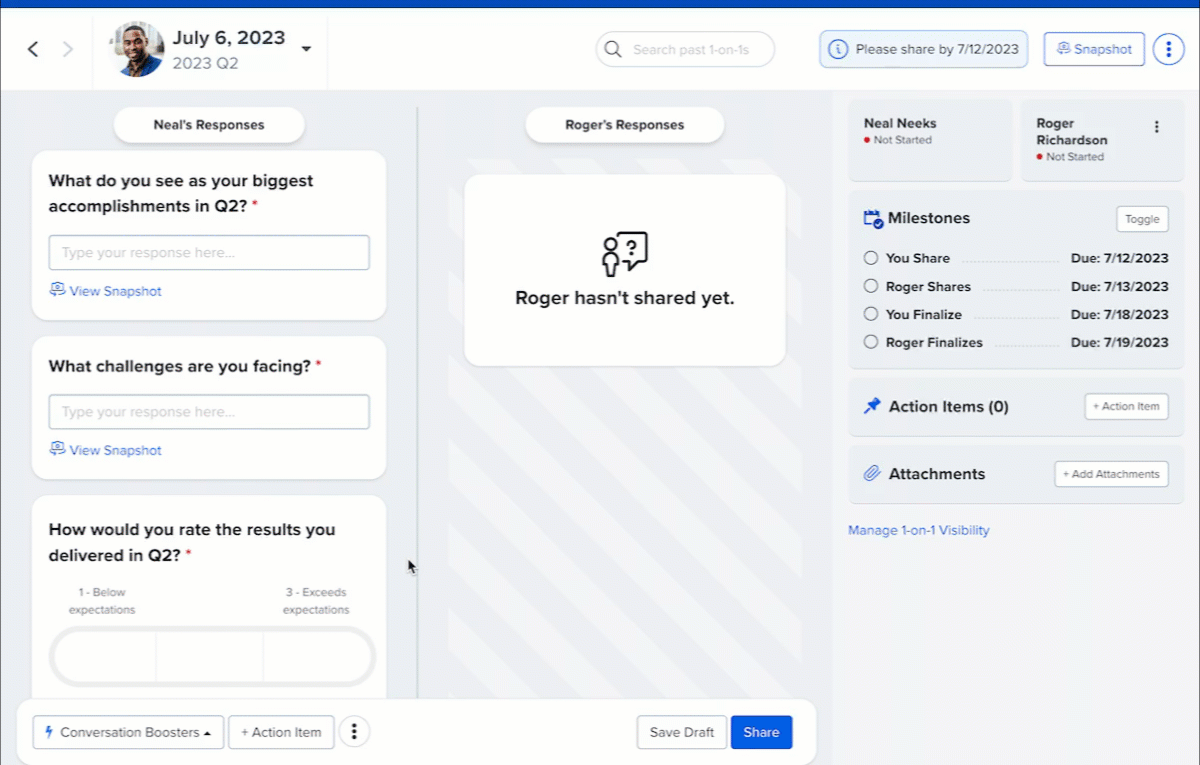Click the Roger Finalizes milestone label
This screenshot has height=765, width=1200.
click(x=934, y=342)
